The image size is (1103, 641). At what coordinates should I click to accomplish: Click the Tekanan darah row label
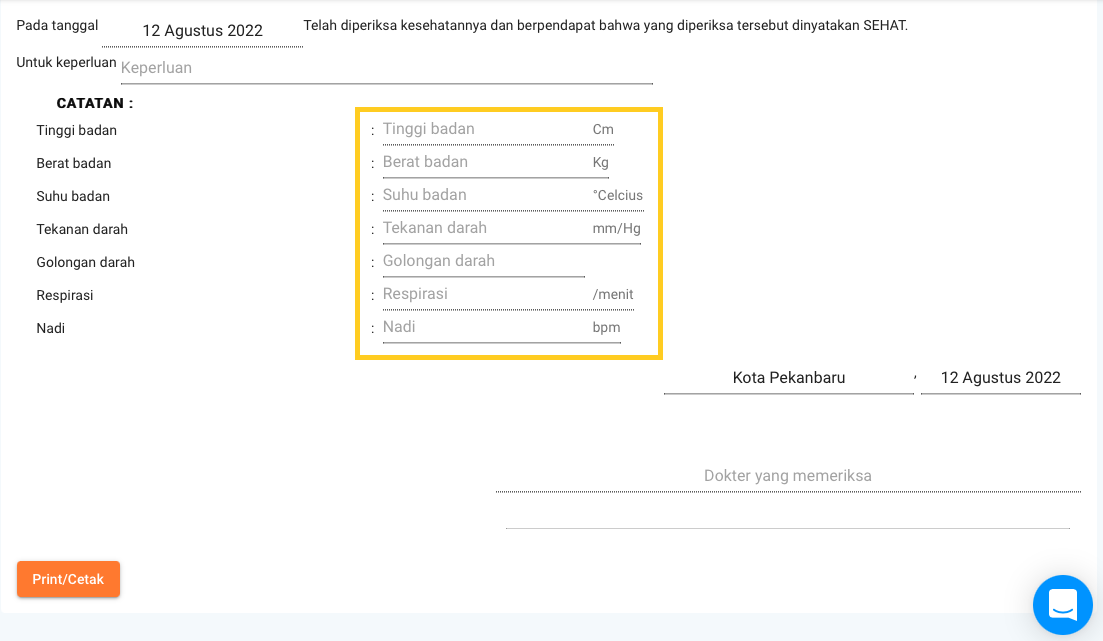click(82, 229)
